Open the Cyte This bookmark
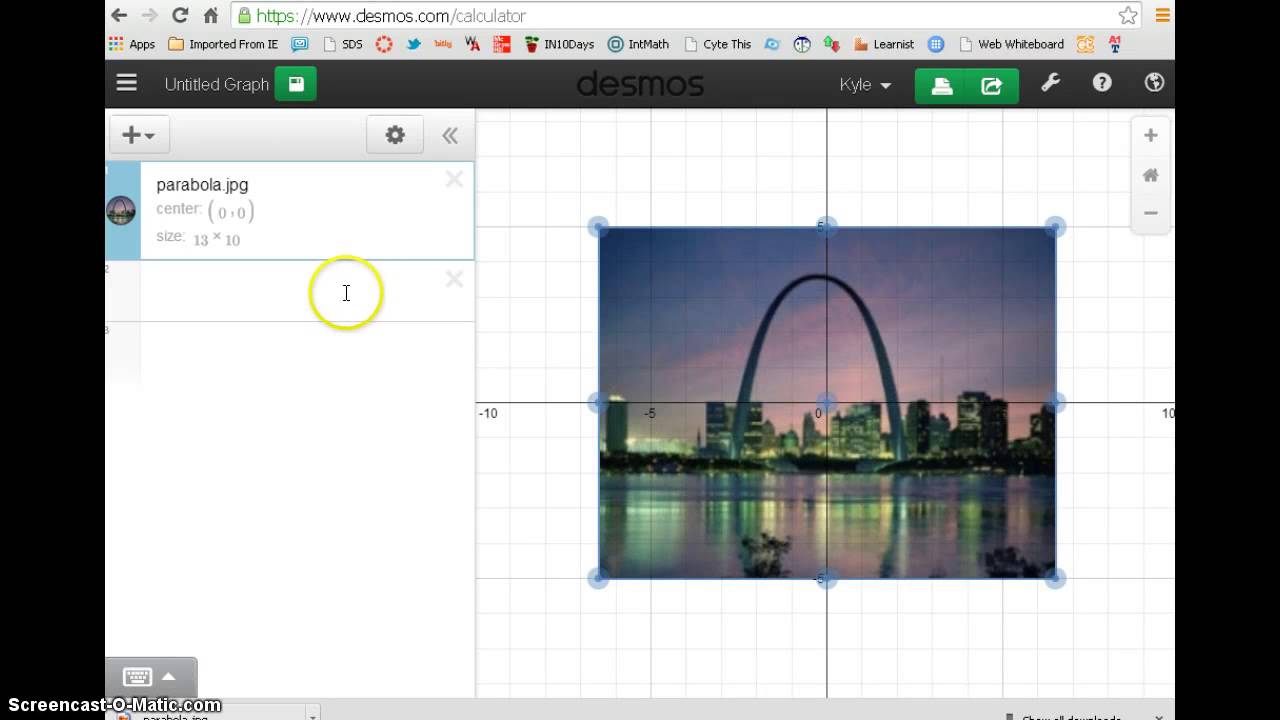The height and width of the screenshot is (720, 1280). pyautogui.click(x=718, y=44)
